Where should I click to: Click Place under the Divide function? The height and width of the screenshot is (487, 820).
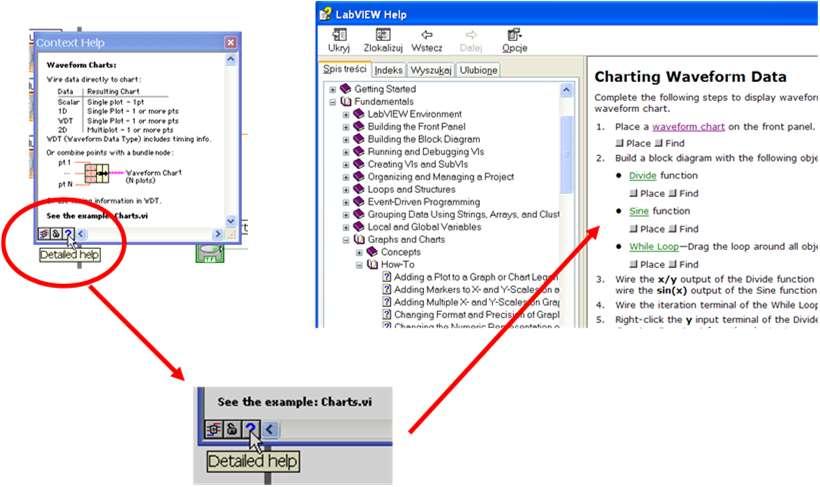tap(647, 194)
